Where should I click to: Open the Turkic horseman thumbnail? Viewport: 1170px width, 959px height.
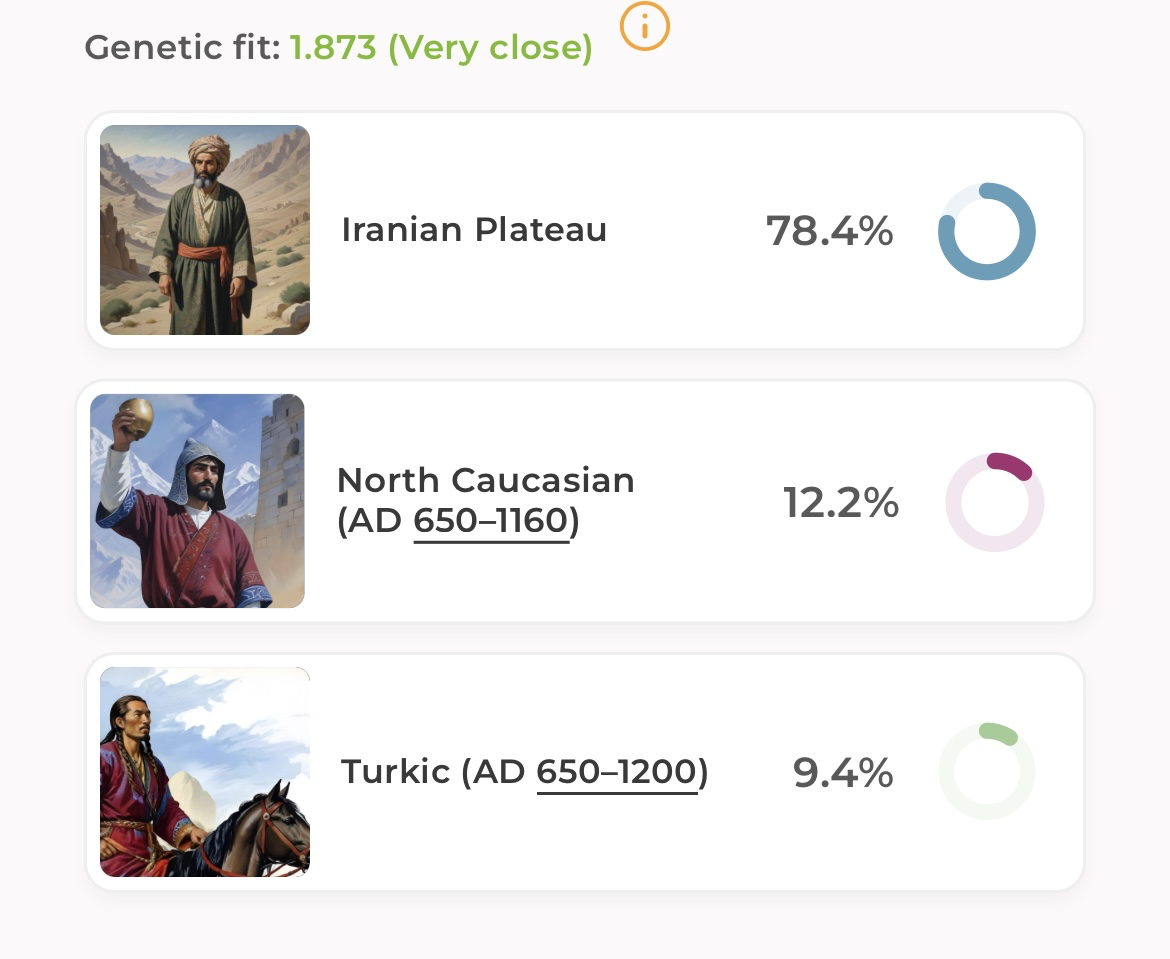pyautogui.click(x=205, y=772)
